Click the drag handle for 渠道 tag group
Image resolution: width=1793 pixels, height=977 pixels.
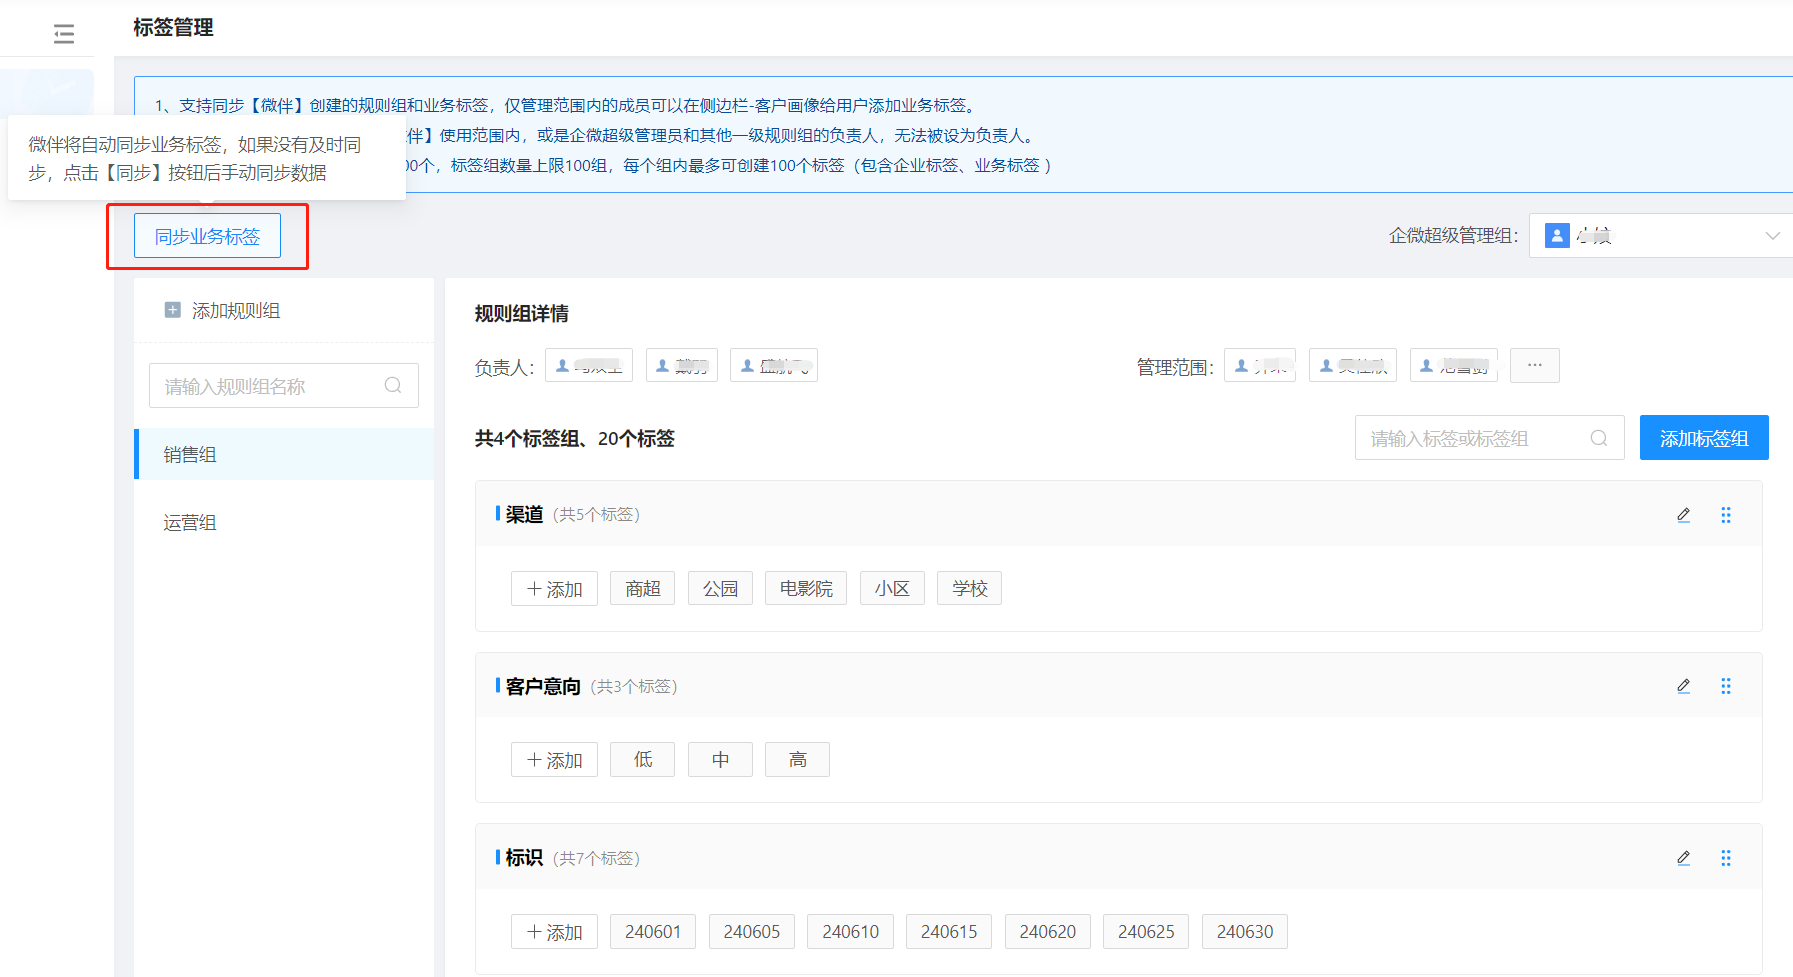click(1725, 515)
